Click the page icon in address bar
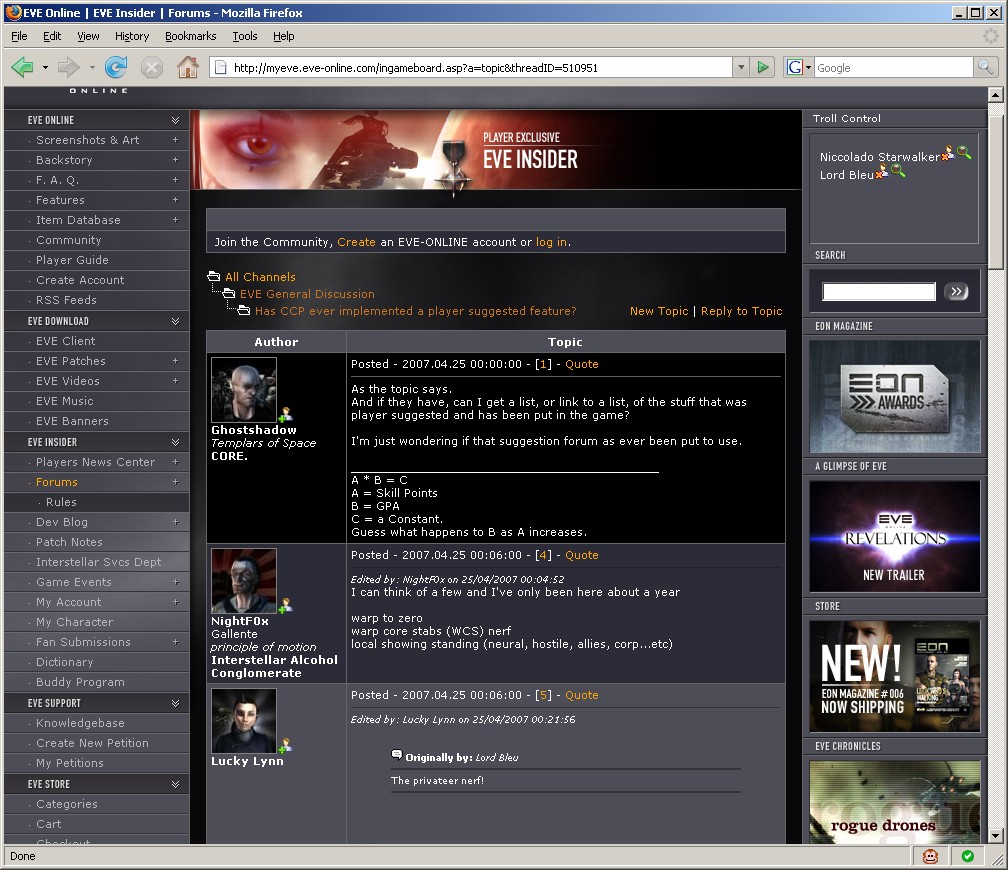The image size is (1008, 870). click(220, 68)
